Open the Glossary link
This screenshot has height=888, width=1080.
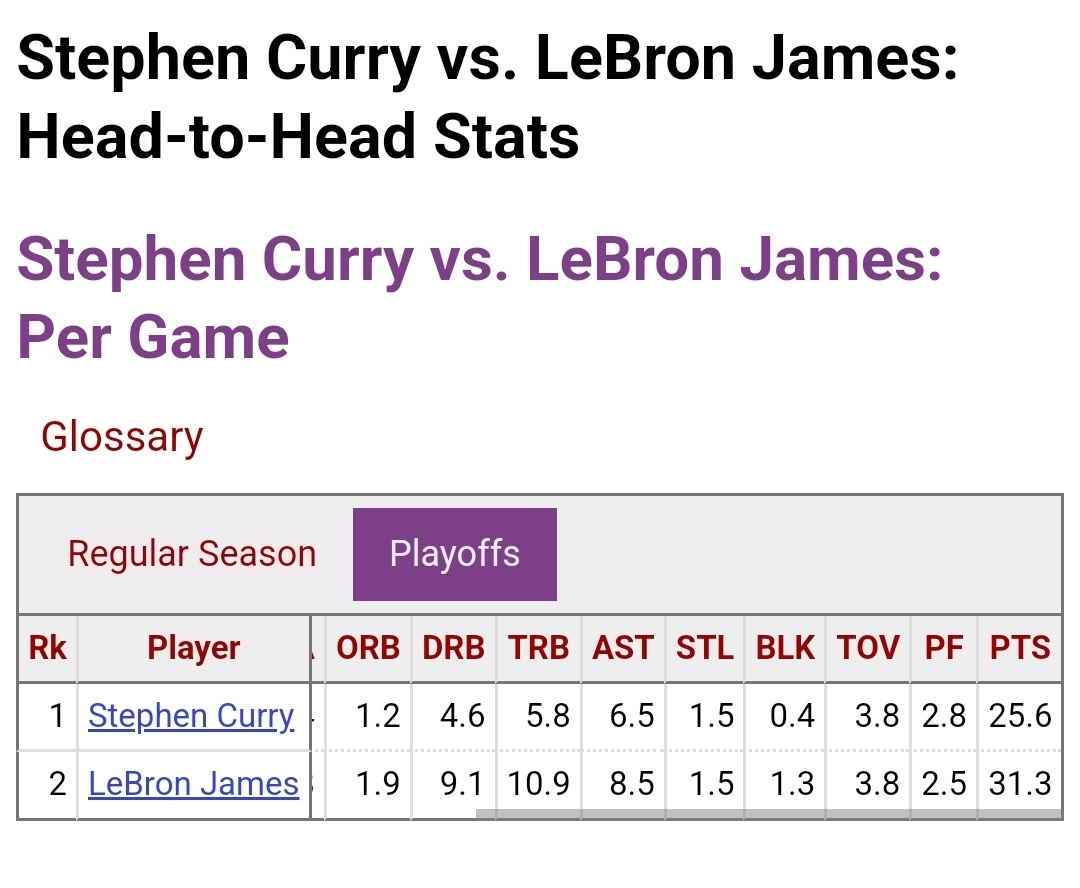point(121,437)
